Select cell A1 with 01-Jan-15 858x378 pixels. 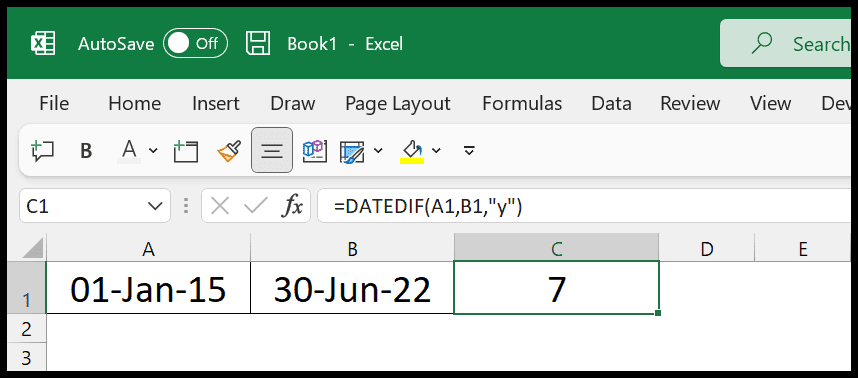tap(148, 287)
